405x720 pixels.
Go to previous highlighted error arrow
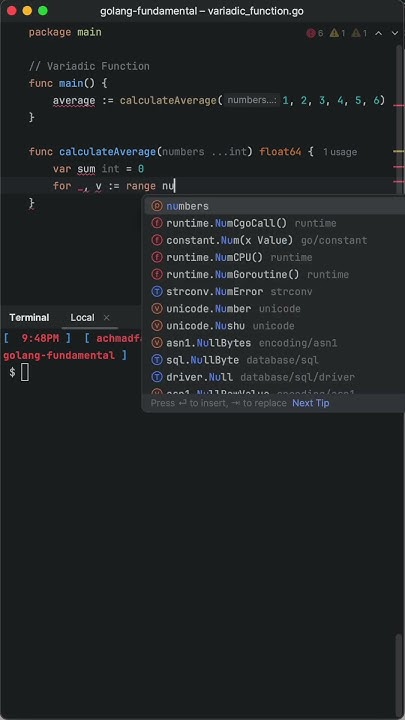point(378,33)
